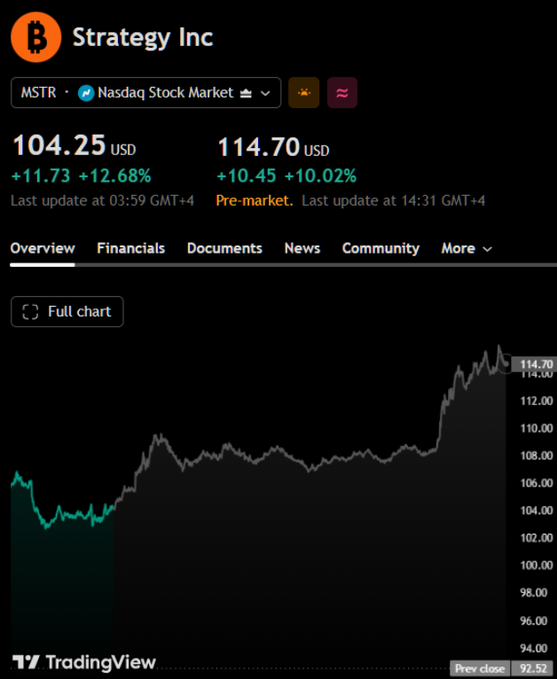557x679 pixels.
Task: Open the Documents tab
Action: (224, 248)
